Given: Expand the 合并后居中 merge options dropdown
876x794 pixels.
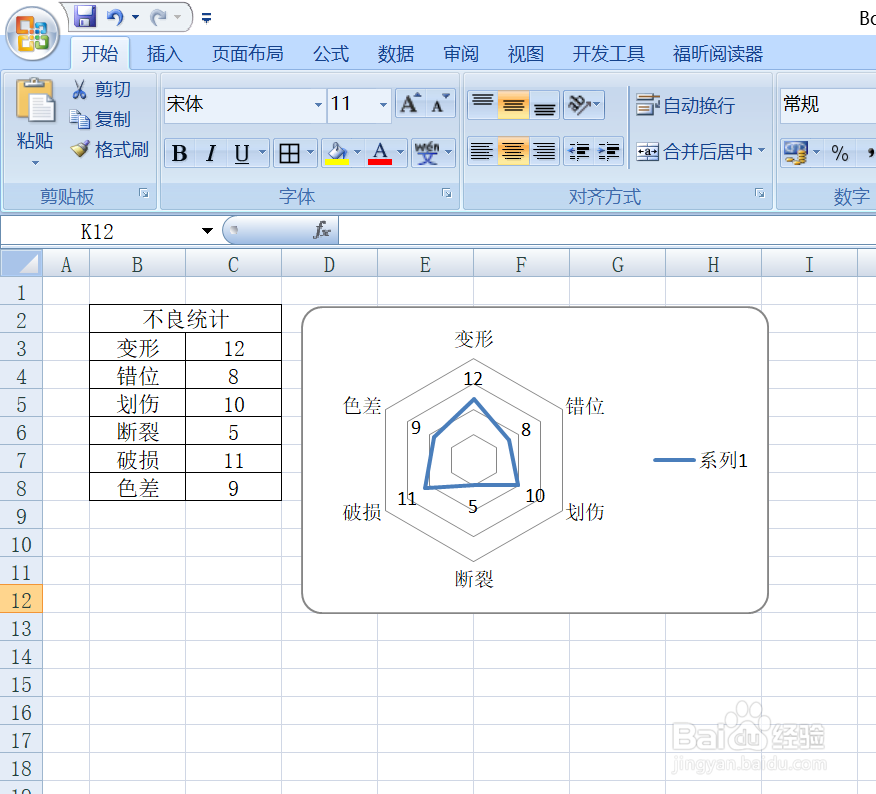Looking at the screenshot, I should 760,153.
